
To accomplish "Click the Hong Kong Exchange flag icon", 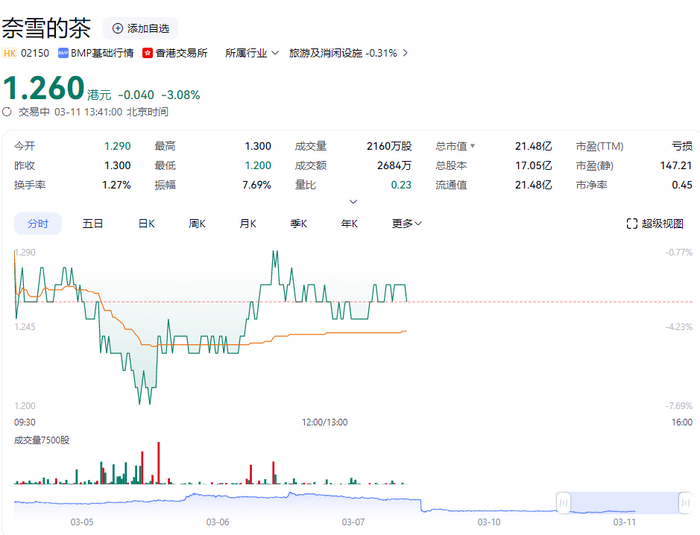I will pos(147,53).
